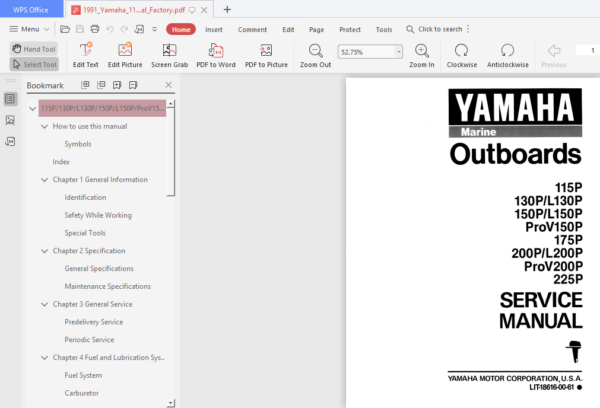Viewport: 600px width, 408px height.
Task: Go to Maintenance Specifications bookmark
Action: [108, 286]
